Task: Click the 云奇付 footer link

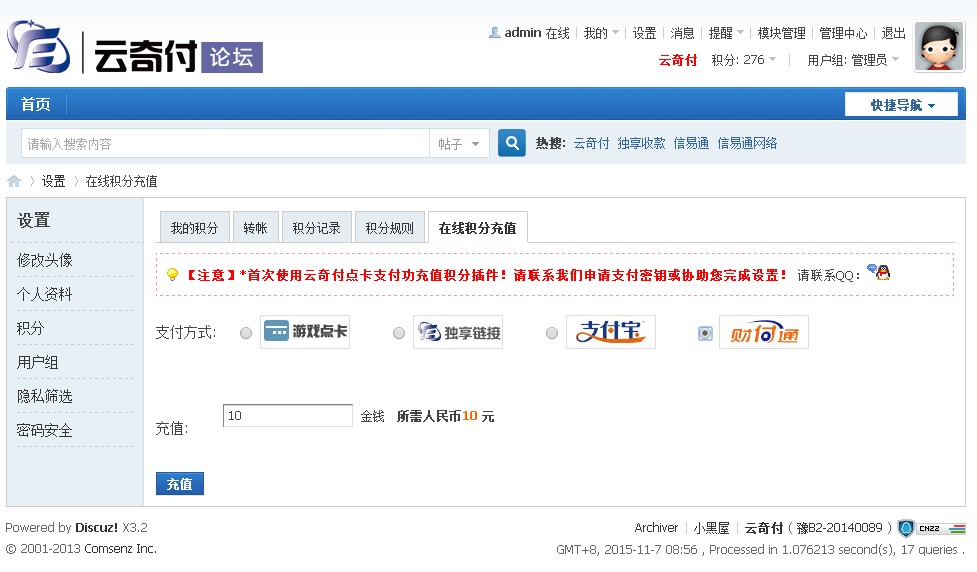Action: 763,528
